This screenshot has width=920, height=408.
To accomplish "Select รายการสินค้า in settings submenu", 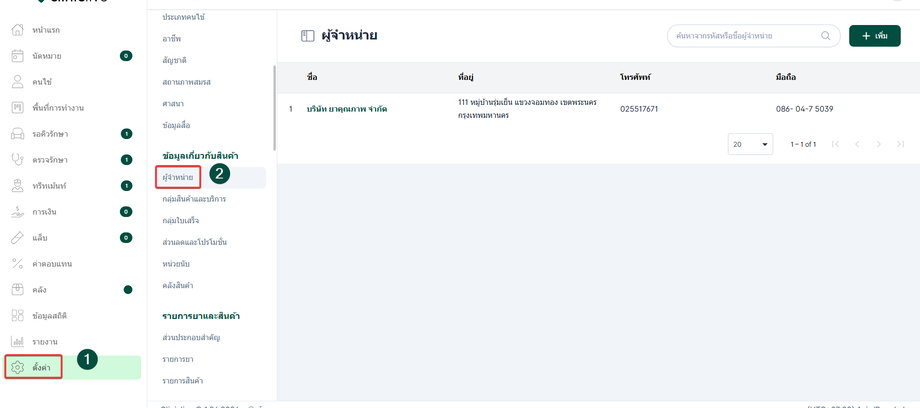I will pos(182,380).
